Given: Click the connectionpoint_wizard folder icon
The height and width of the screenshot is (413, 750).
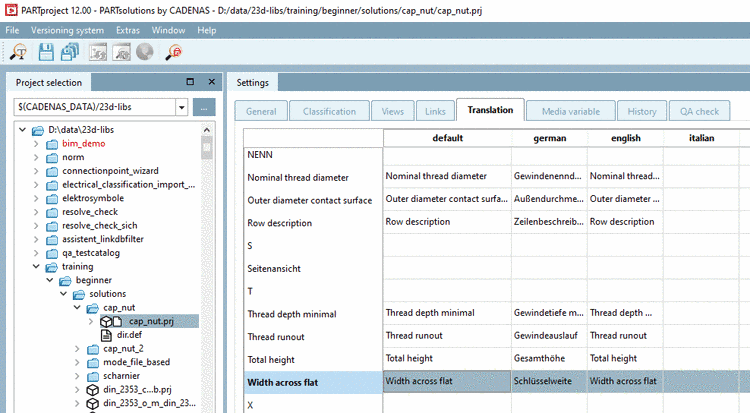Looking at the screenshot, I should click(x=52, y=171).
